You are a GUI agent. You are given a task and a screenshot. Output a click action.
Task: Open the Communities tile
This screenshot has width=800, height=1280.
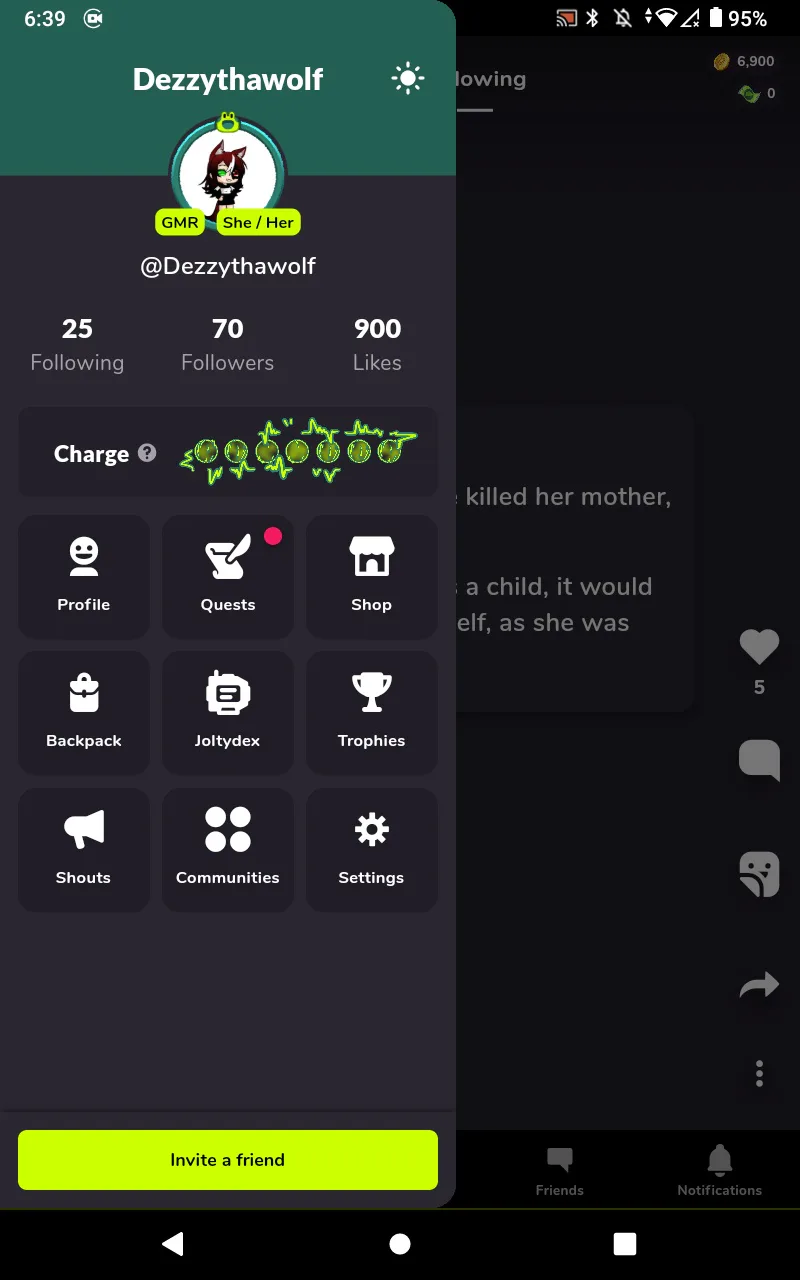click(x=228, y=849)
